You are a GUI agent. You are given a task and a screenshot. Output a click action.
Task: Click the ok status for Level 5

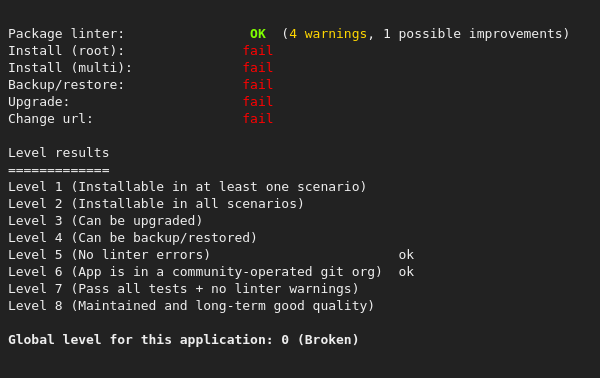[406, 255]
